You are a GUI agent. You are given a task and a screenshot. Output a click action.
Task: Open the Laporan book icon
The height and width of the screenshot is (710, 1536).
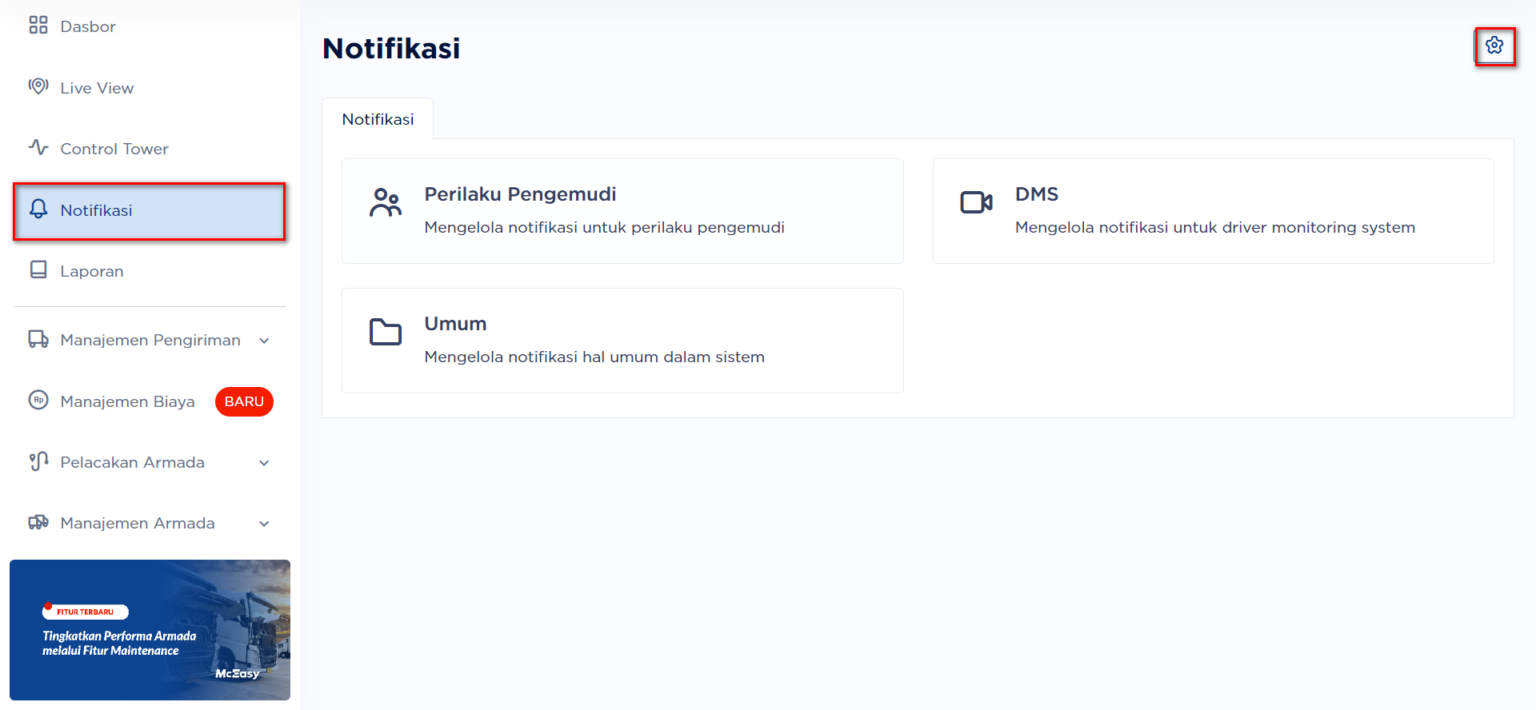pyautogui.click(x=38, y=270)
